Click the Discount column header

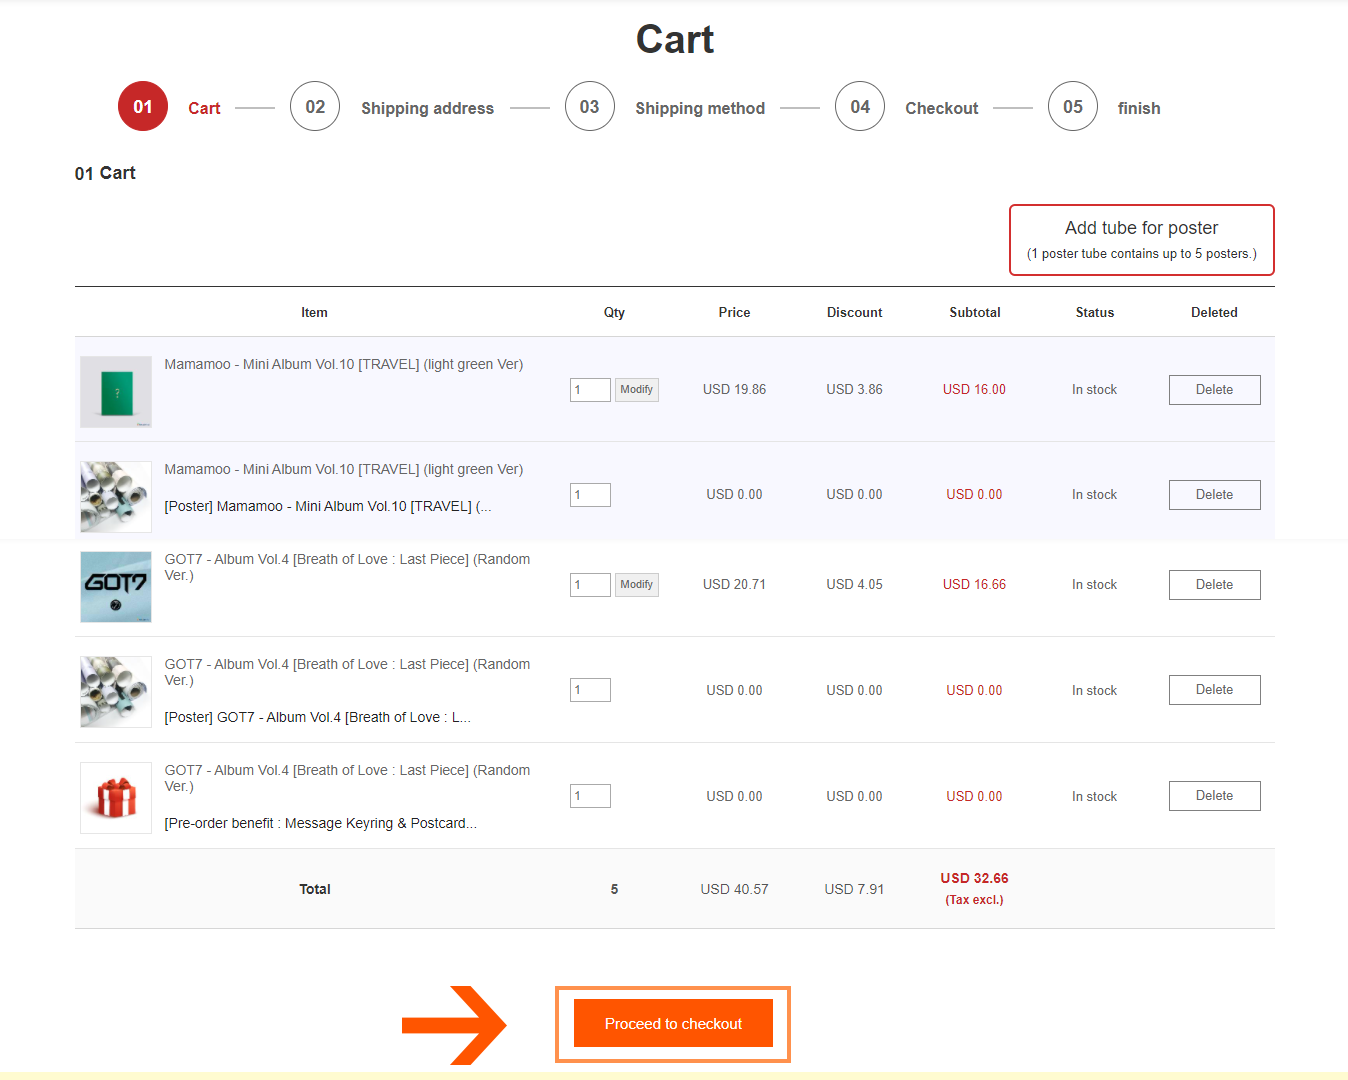pos(855,312)
